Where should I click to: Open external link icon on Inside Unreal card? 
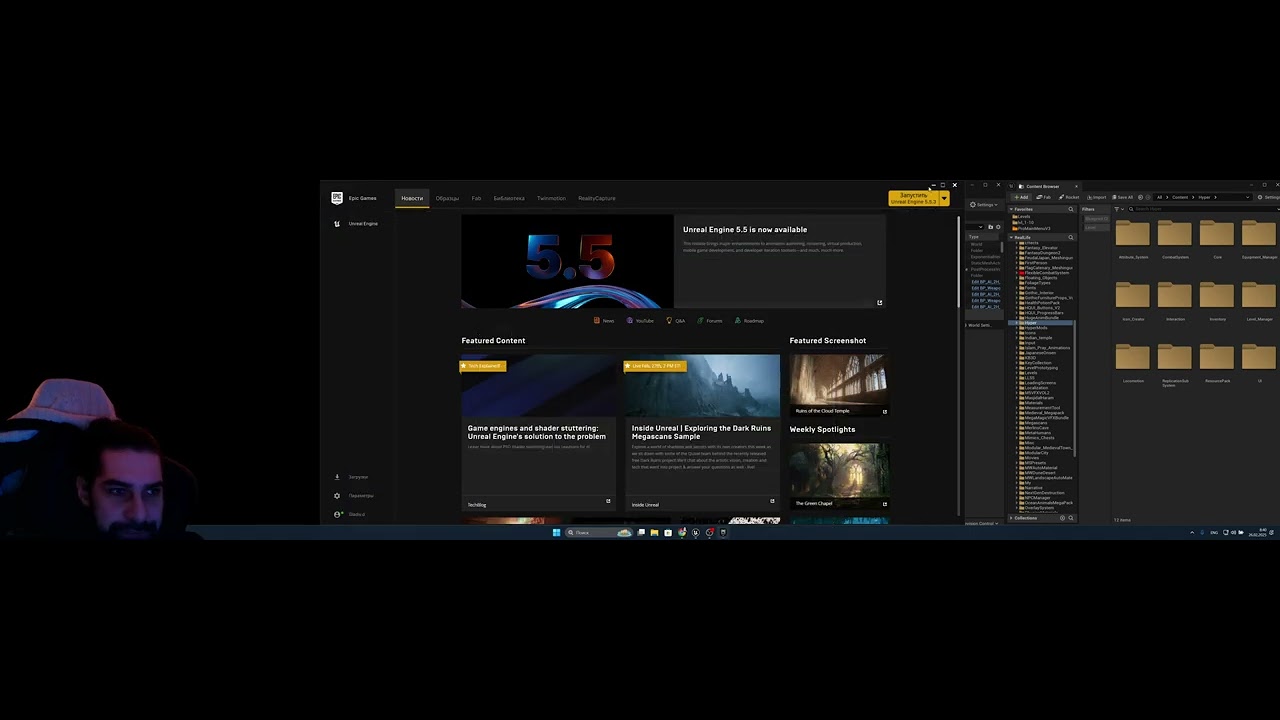[772, 501]
